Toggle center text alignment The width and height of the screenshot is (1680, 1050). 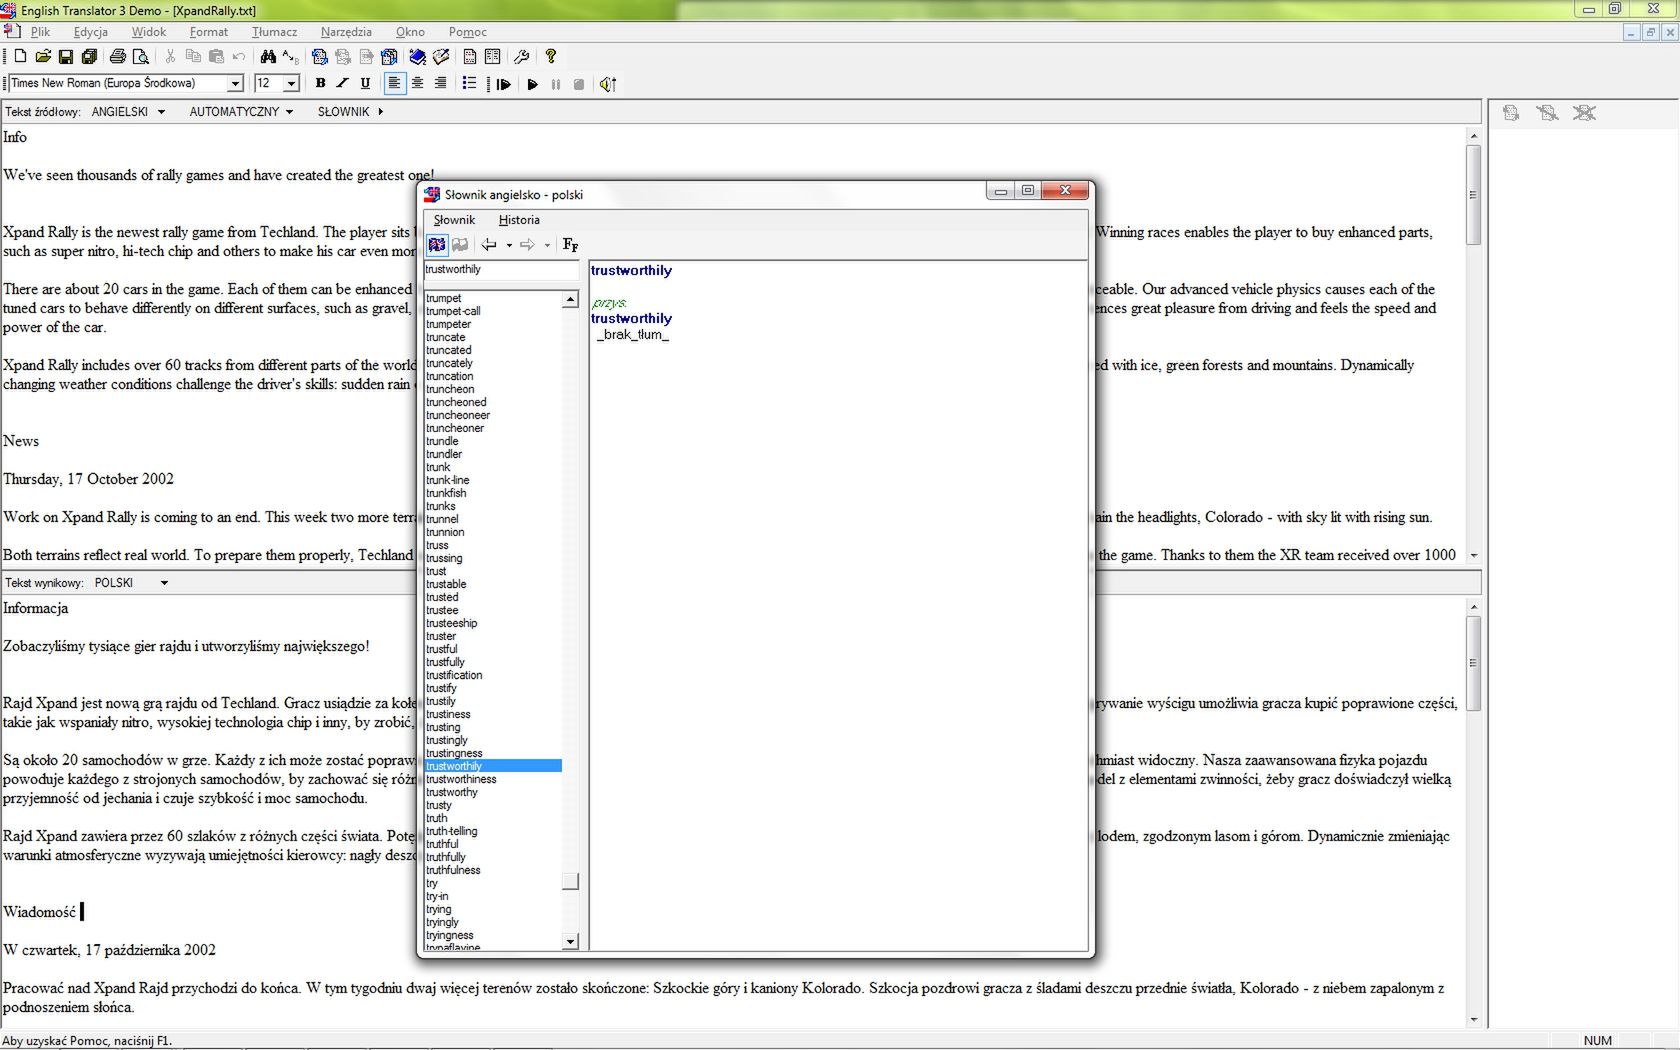click(417, 84)
